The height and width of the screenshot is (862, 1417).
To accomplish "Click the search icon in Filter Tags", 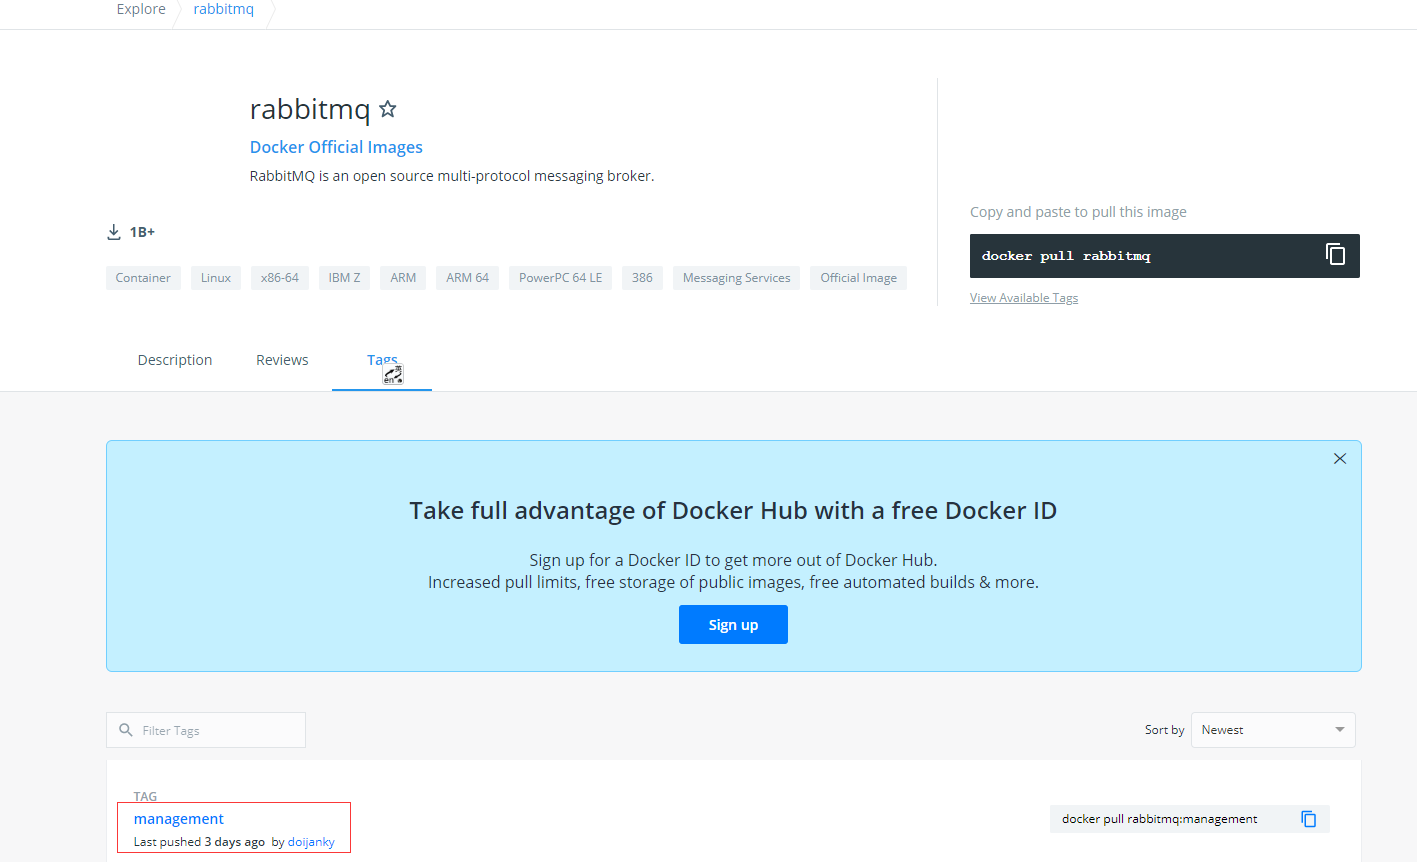I will (x=126, y=730).
